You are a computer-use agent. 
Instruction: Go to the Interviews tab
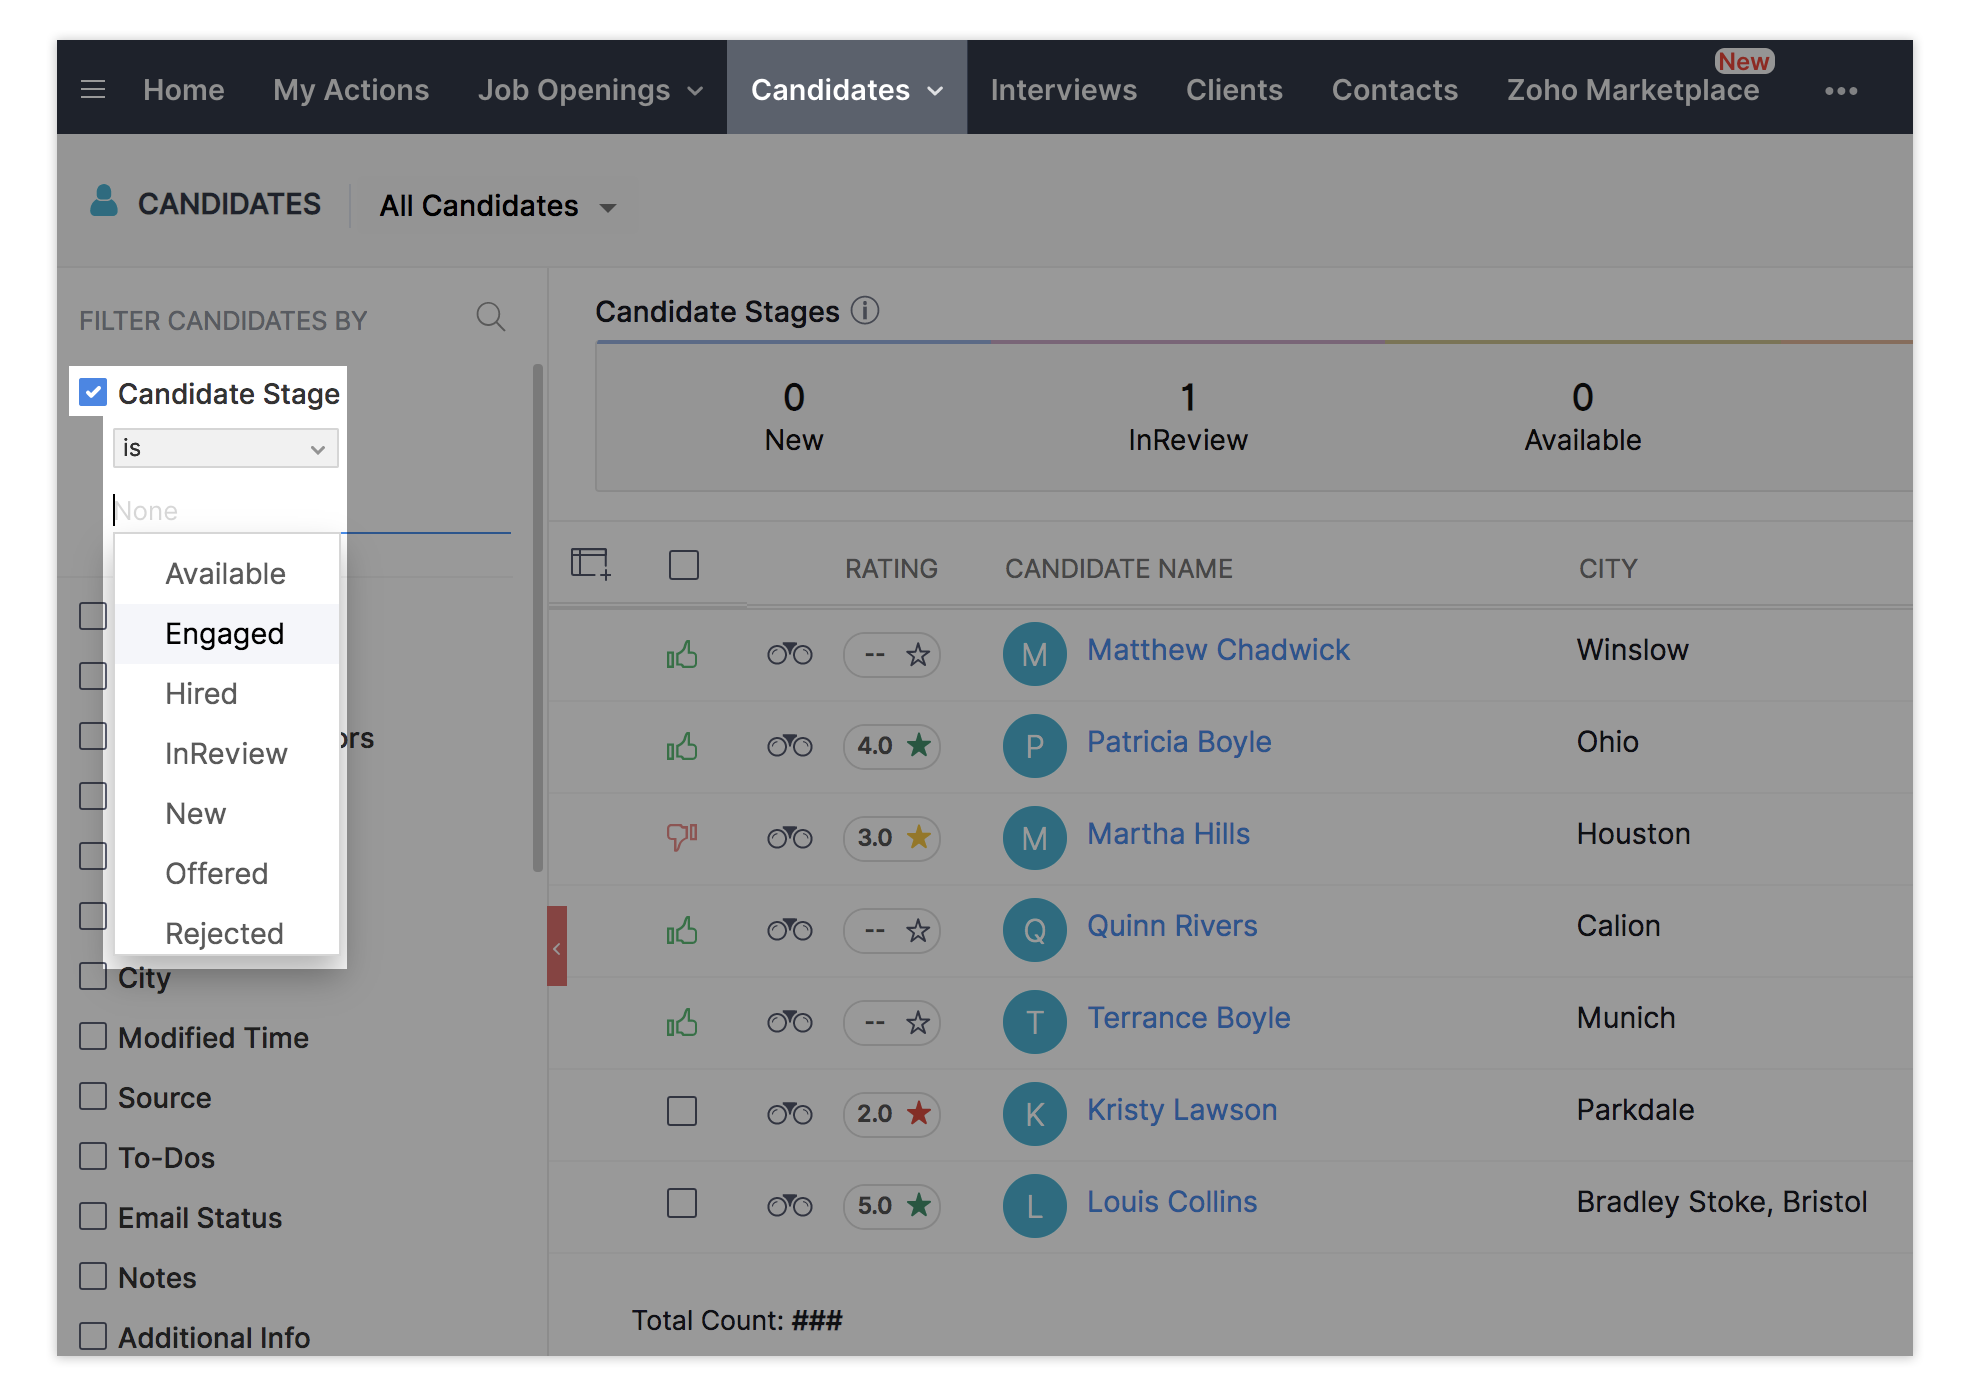click(x=1063, y=90)
